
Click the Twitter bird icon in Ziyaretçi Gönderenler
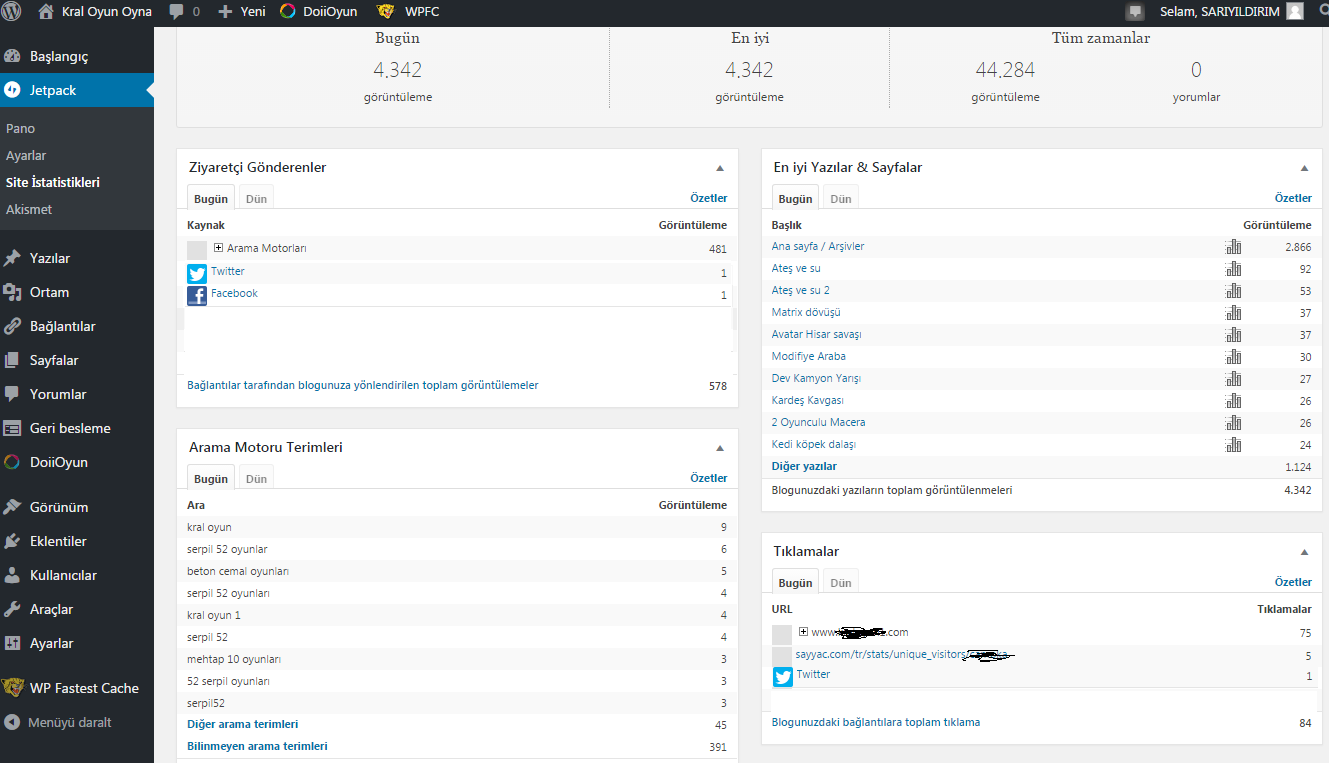coord(197,273)
